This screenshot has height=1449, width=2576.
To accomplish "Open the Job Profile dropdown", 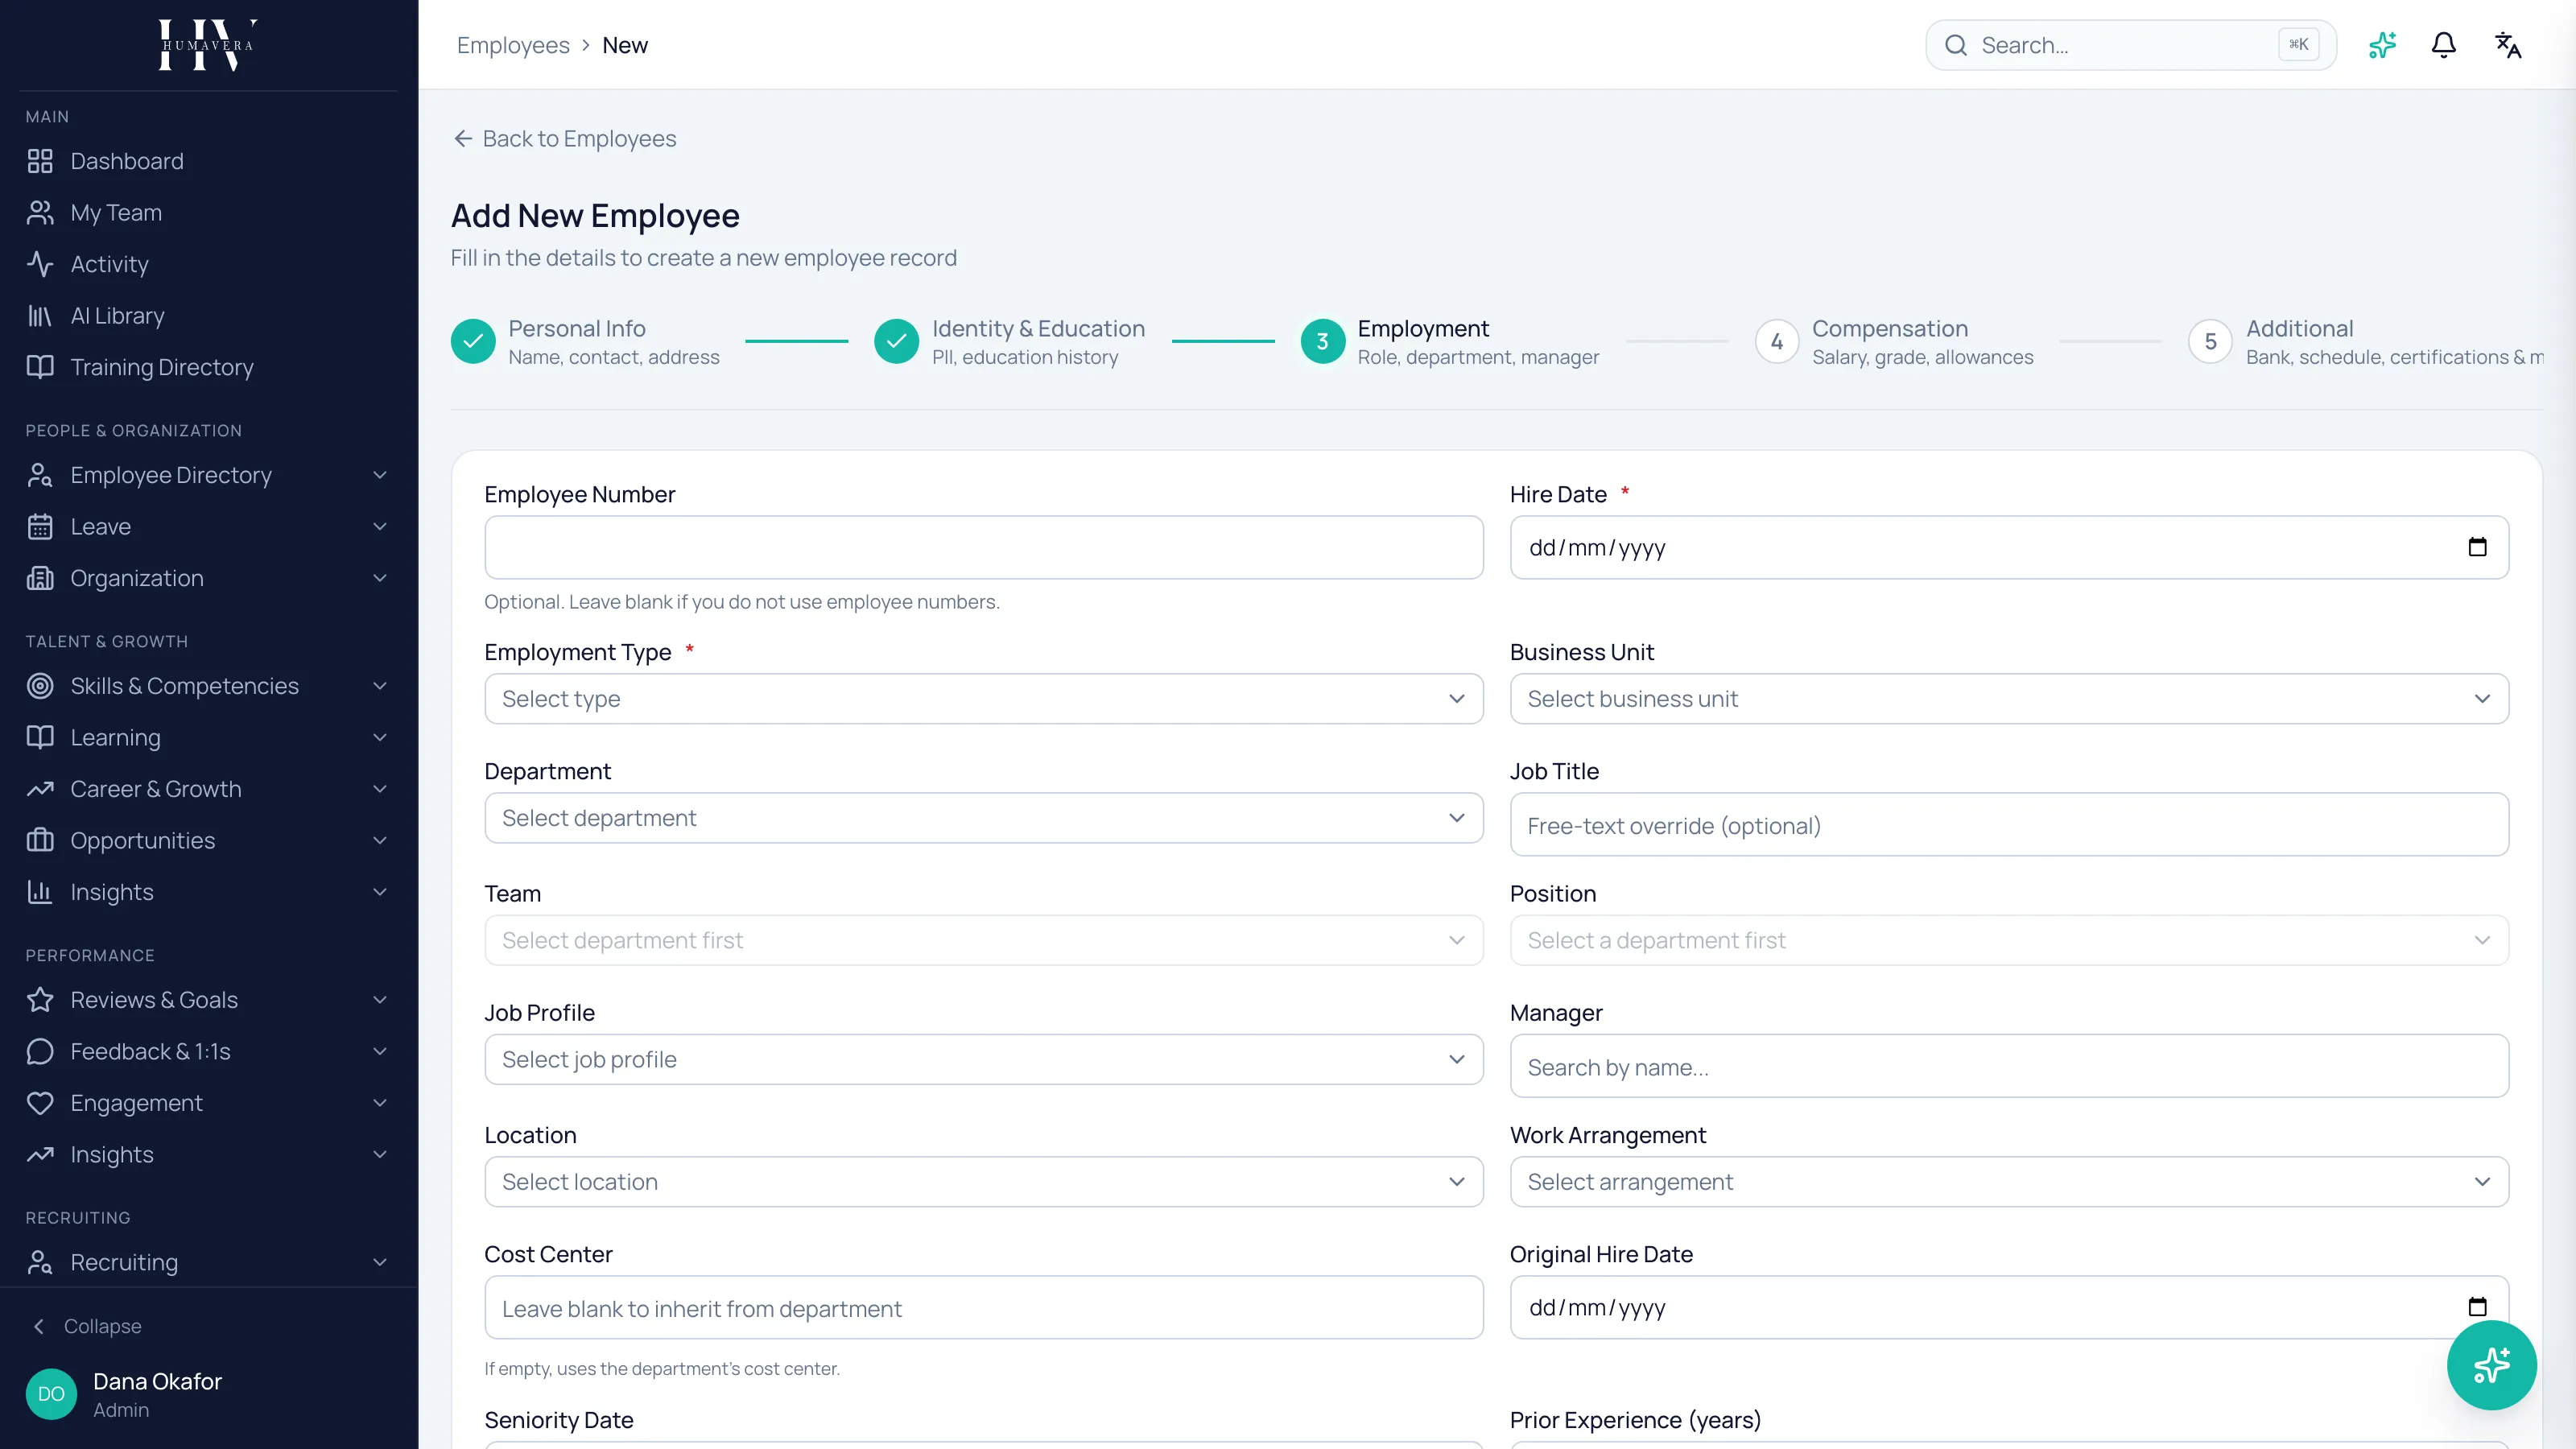I will click(983, 1060).
